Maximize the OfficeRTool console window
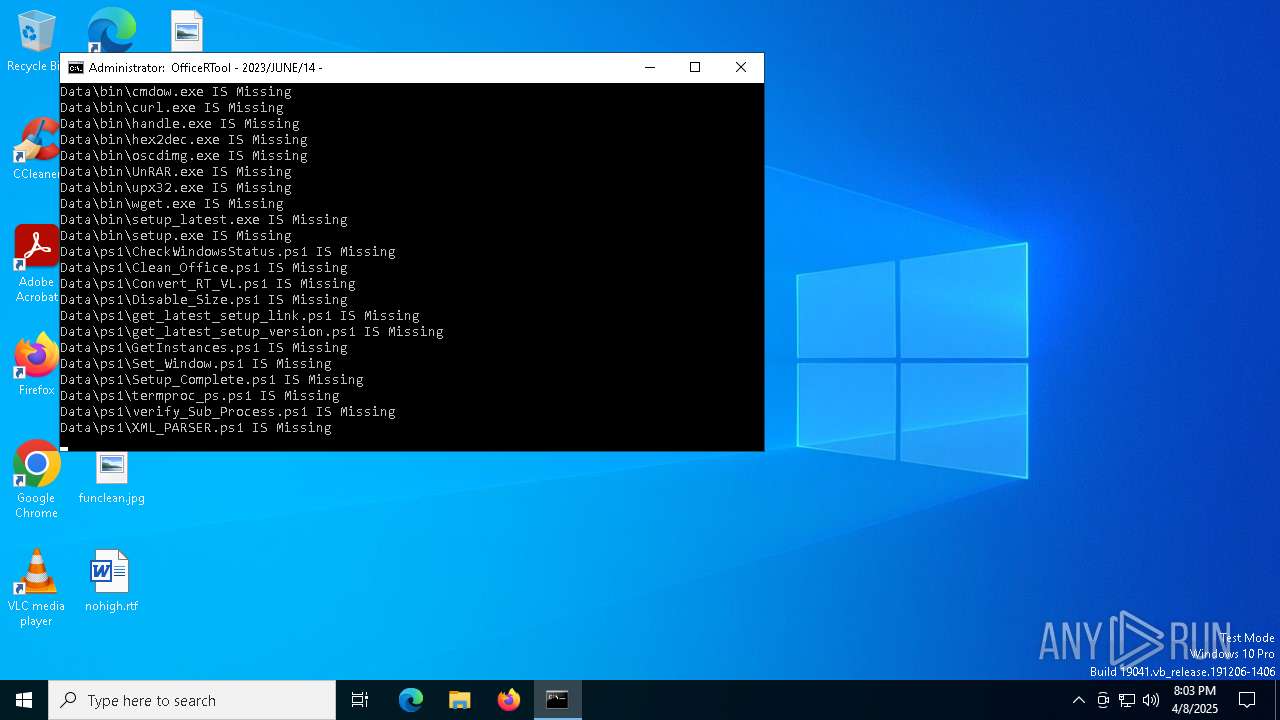This screenshot has width=1280, height=720. (695, 68)
